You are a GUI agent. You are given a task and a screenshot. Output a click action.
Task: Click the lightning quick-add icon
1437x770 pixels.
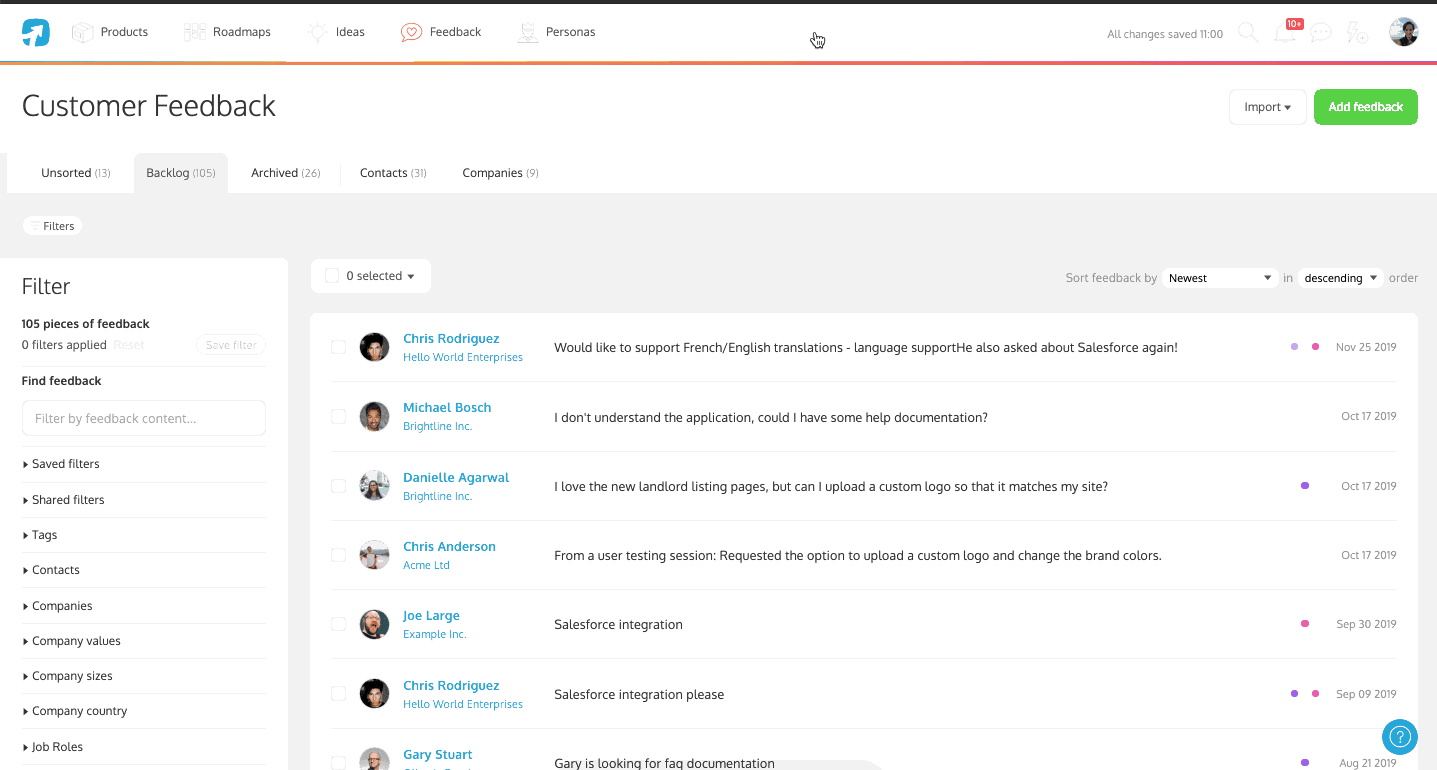click(x=1357, y=33)
